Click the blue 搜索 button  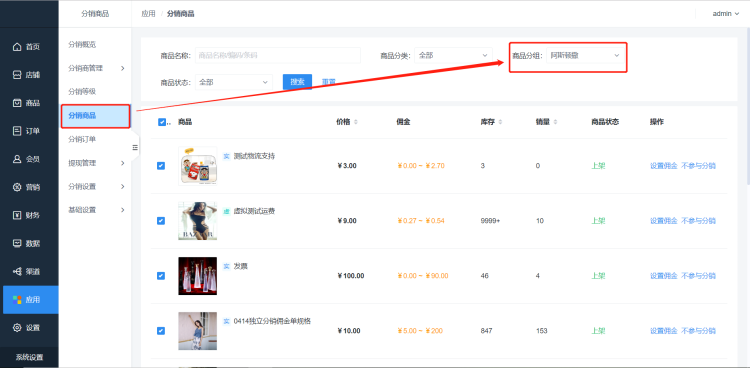[298, 82]
